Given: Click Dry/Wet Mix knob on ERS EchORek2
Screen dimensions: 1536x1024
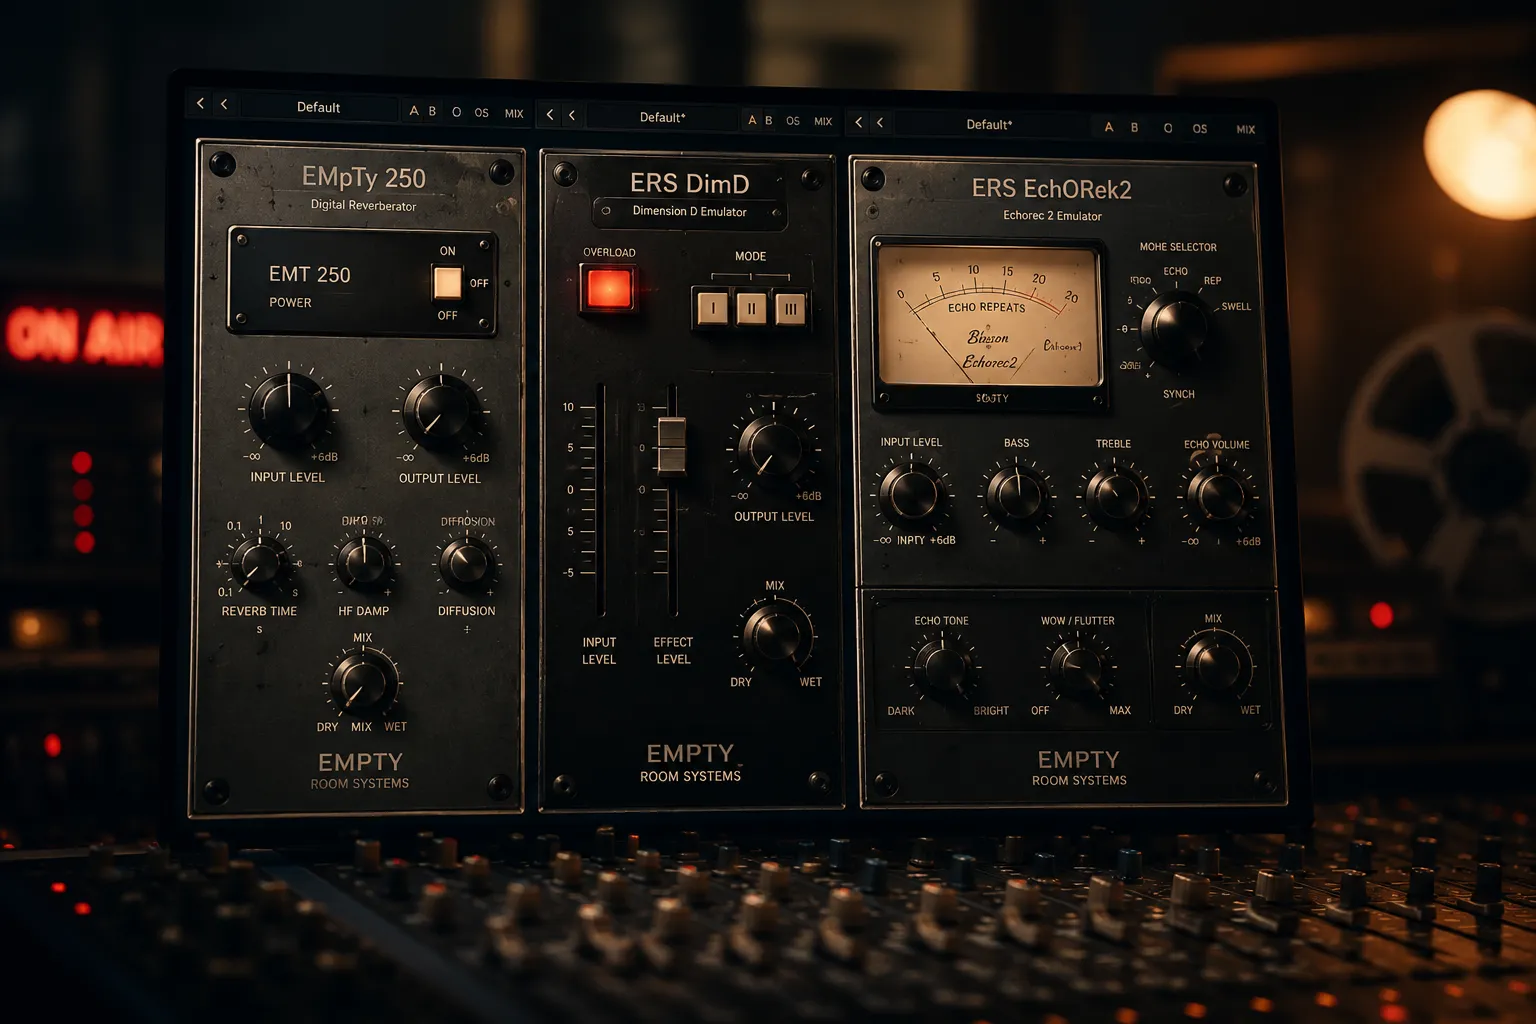Looking at the screenshot, I should click(x=1216, y=664).
